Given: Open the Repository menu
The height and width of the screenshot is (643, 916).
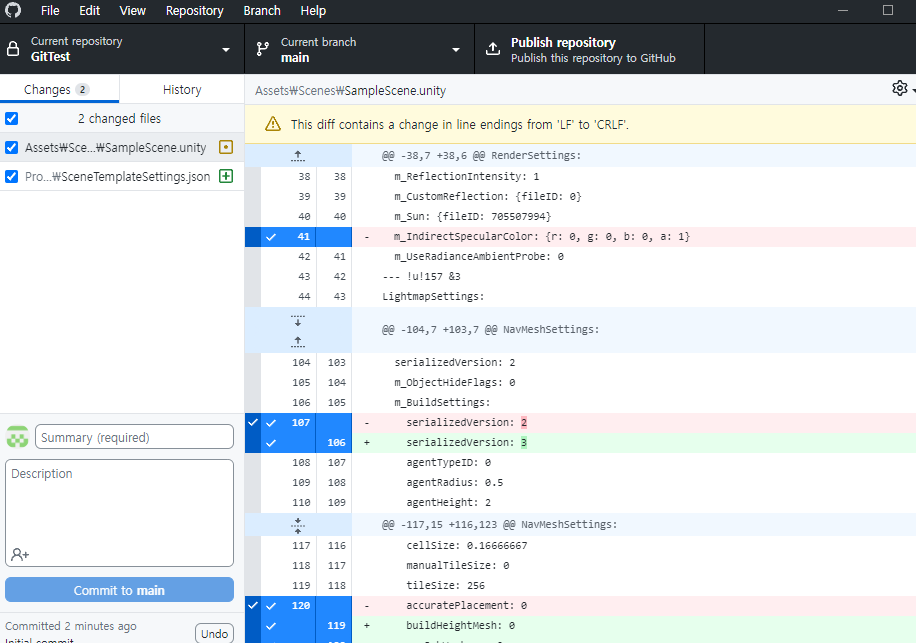Looking at the screenshot, I should click(x=195, y=11).
